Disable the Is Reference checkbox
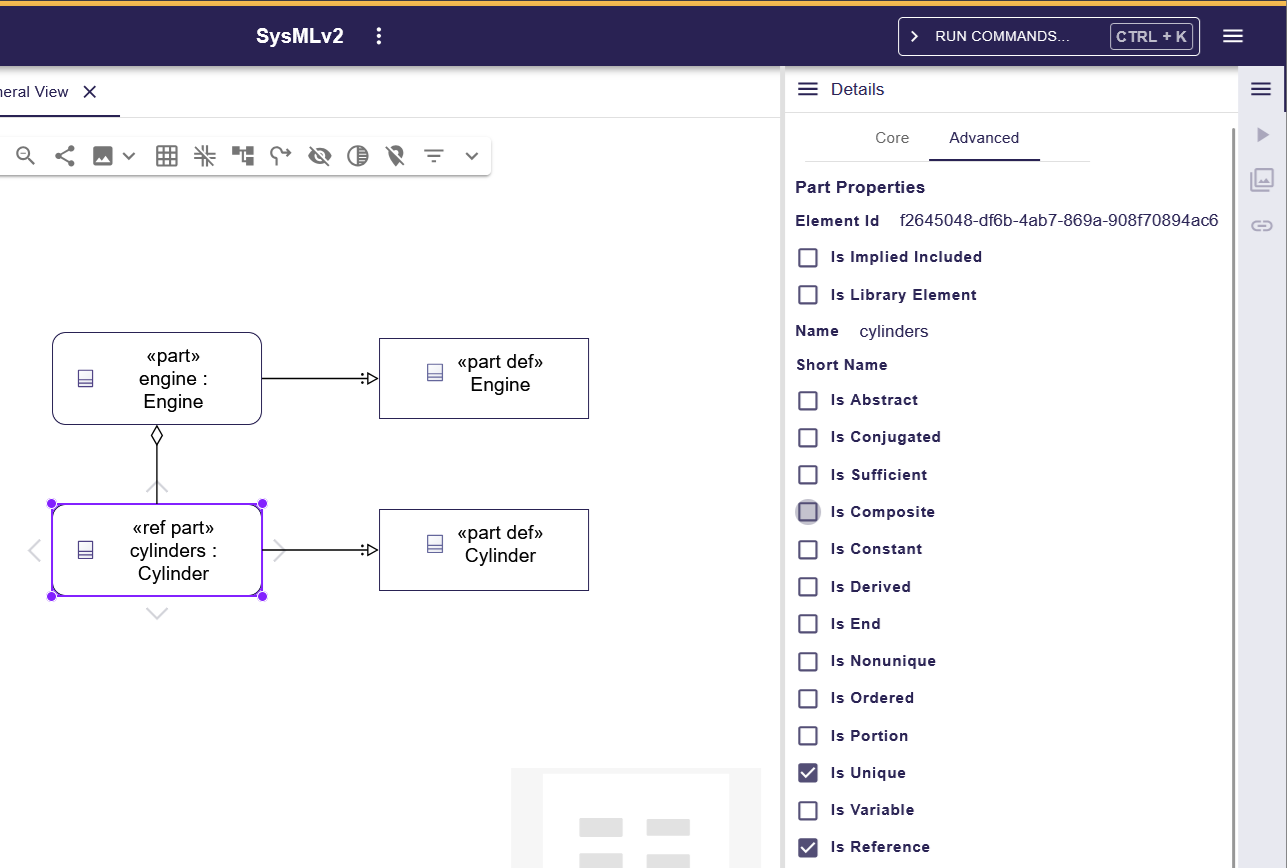 [x=808, y=847]
